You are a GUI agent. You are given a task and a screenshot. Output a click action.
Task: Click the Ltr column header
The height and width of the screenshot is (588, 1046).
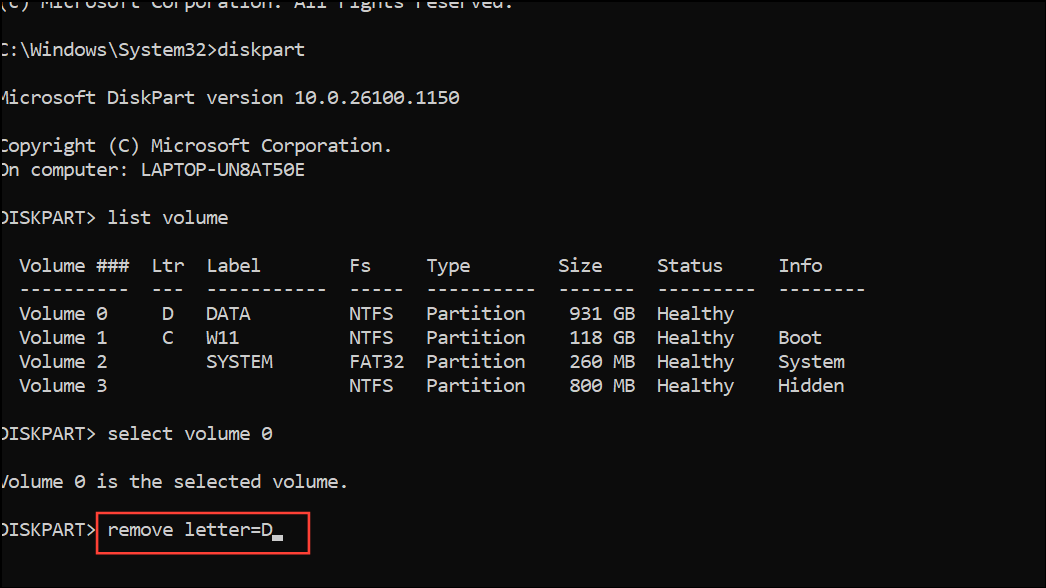pos(167,266)
